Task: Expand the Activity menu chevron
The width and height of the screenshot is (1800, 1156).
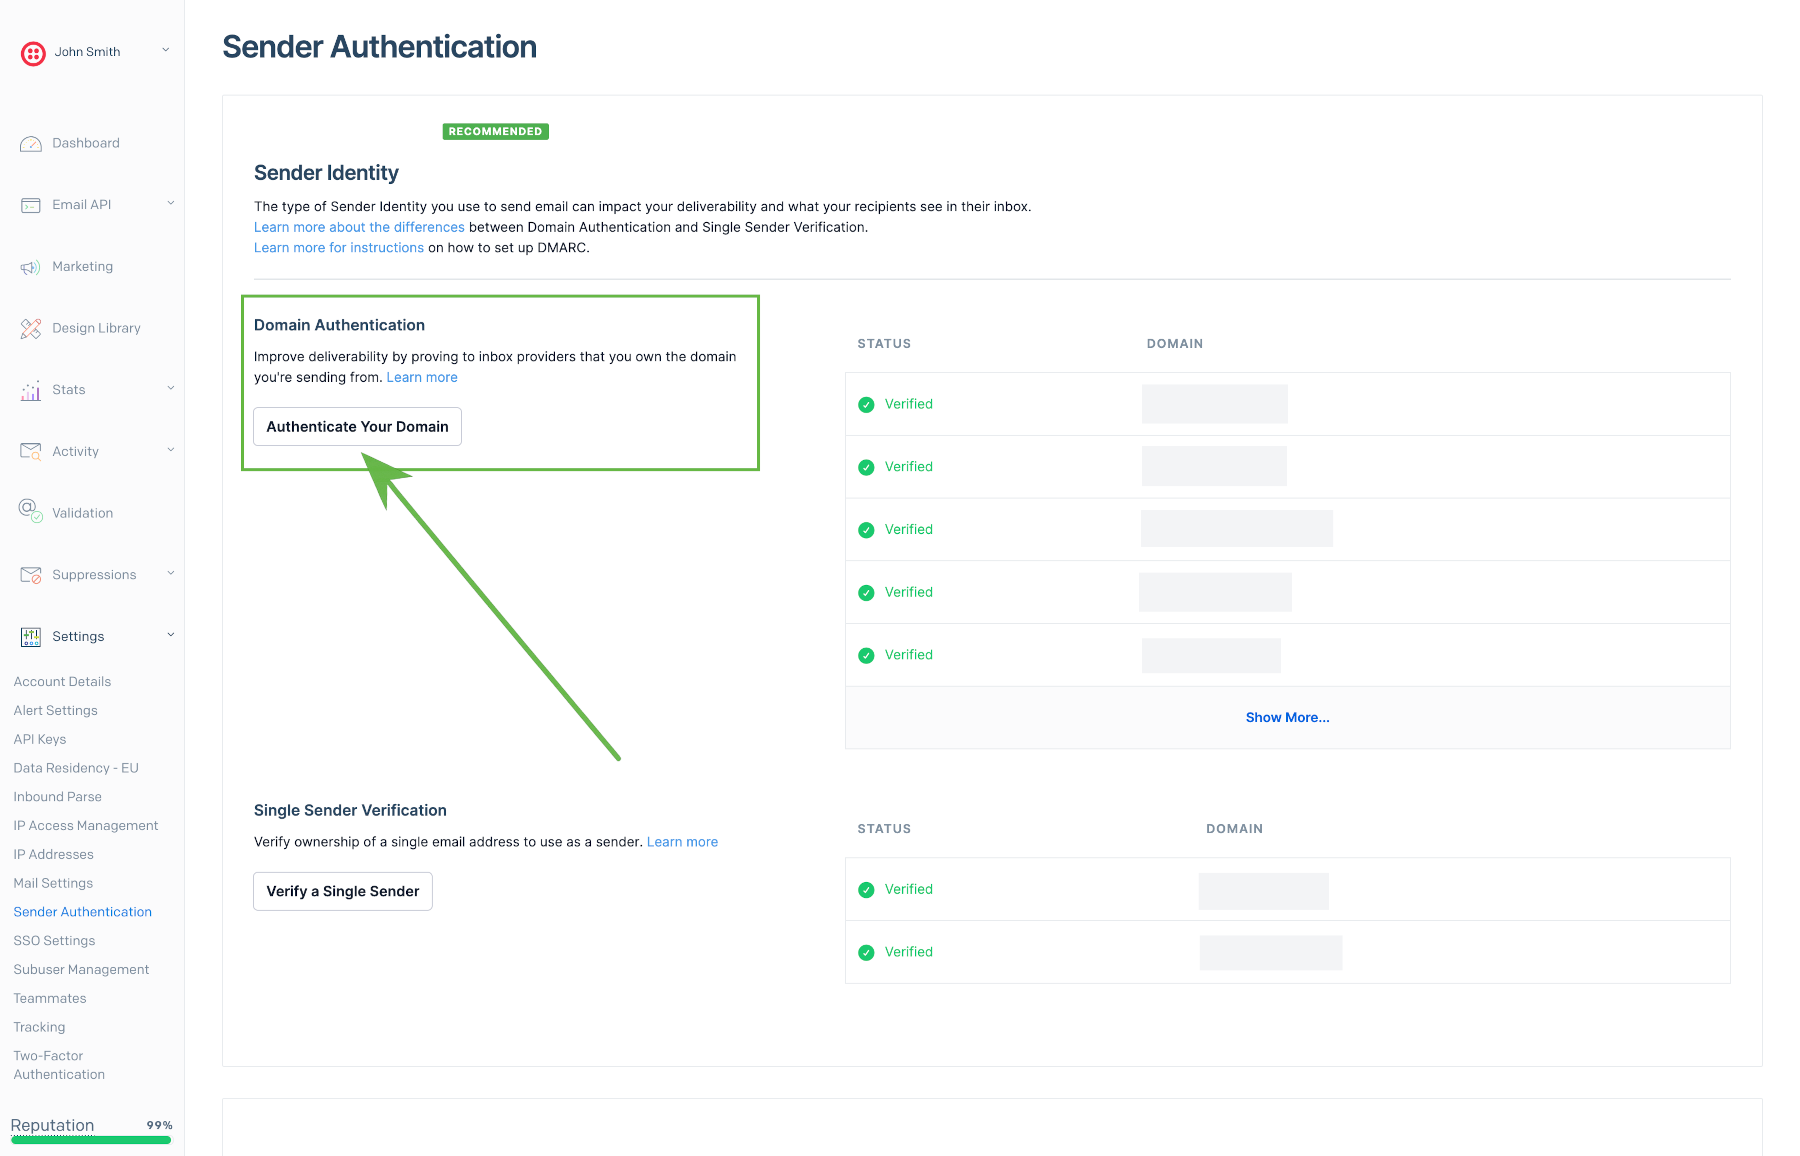Action: click(x=171, y=450)
